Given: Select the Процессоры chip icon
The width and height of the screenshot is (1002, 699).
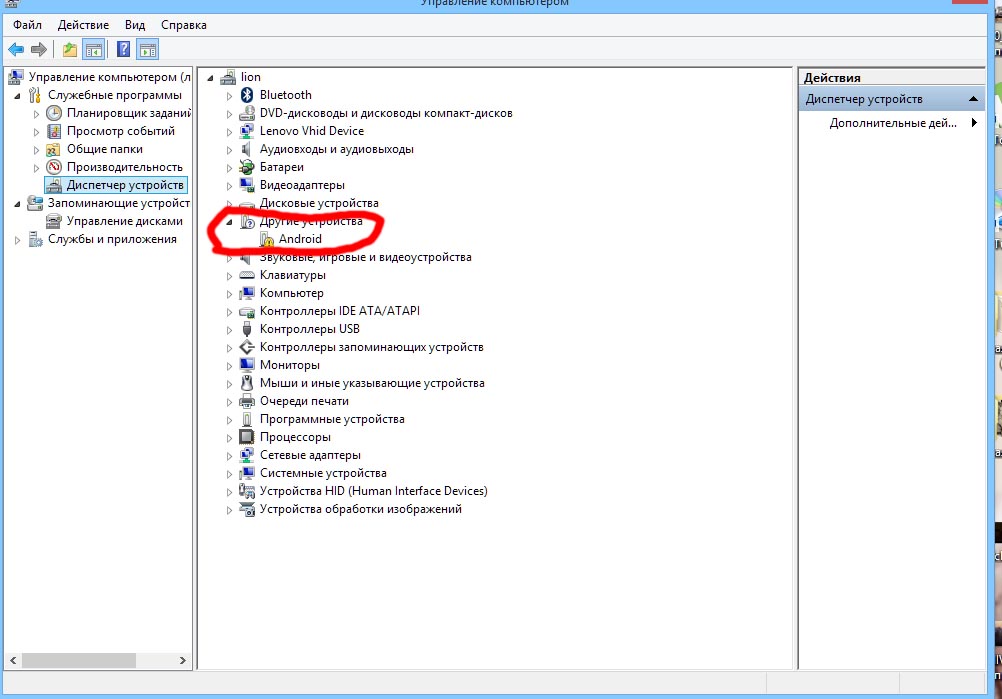Looking at the screenshot, I should (x=247, y=437).
